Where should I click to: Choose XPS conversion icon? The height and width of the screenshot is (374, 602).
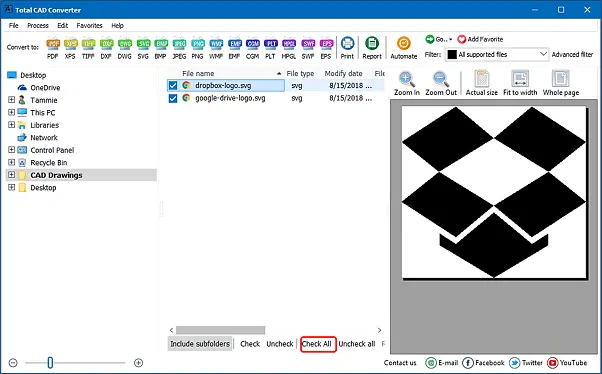(70, 48)
